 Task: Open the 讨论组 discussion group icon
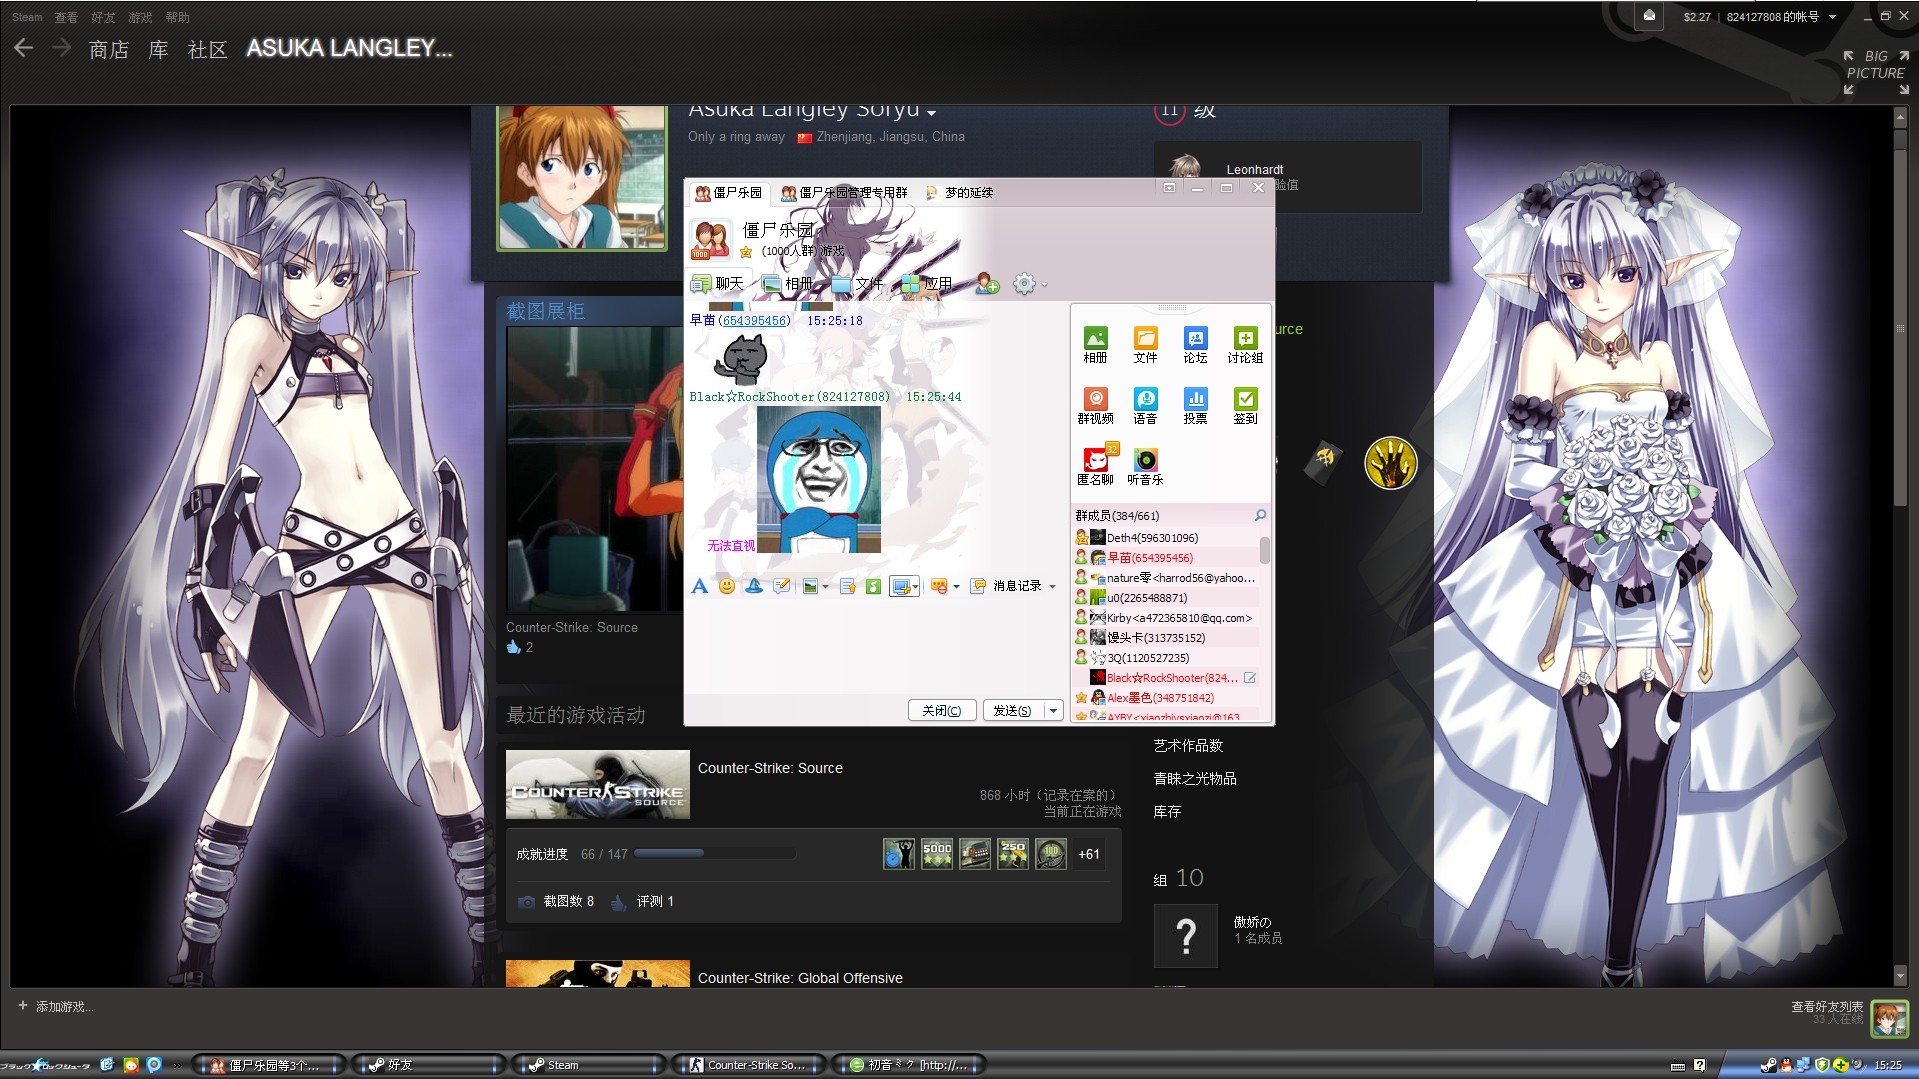point(1245,345)
